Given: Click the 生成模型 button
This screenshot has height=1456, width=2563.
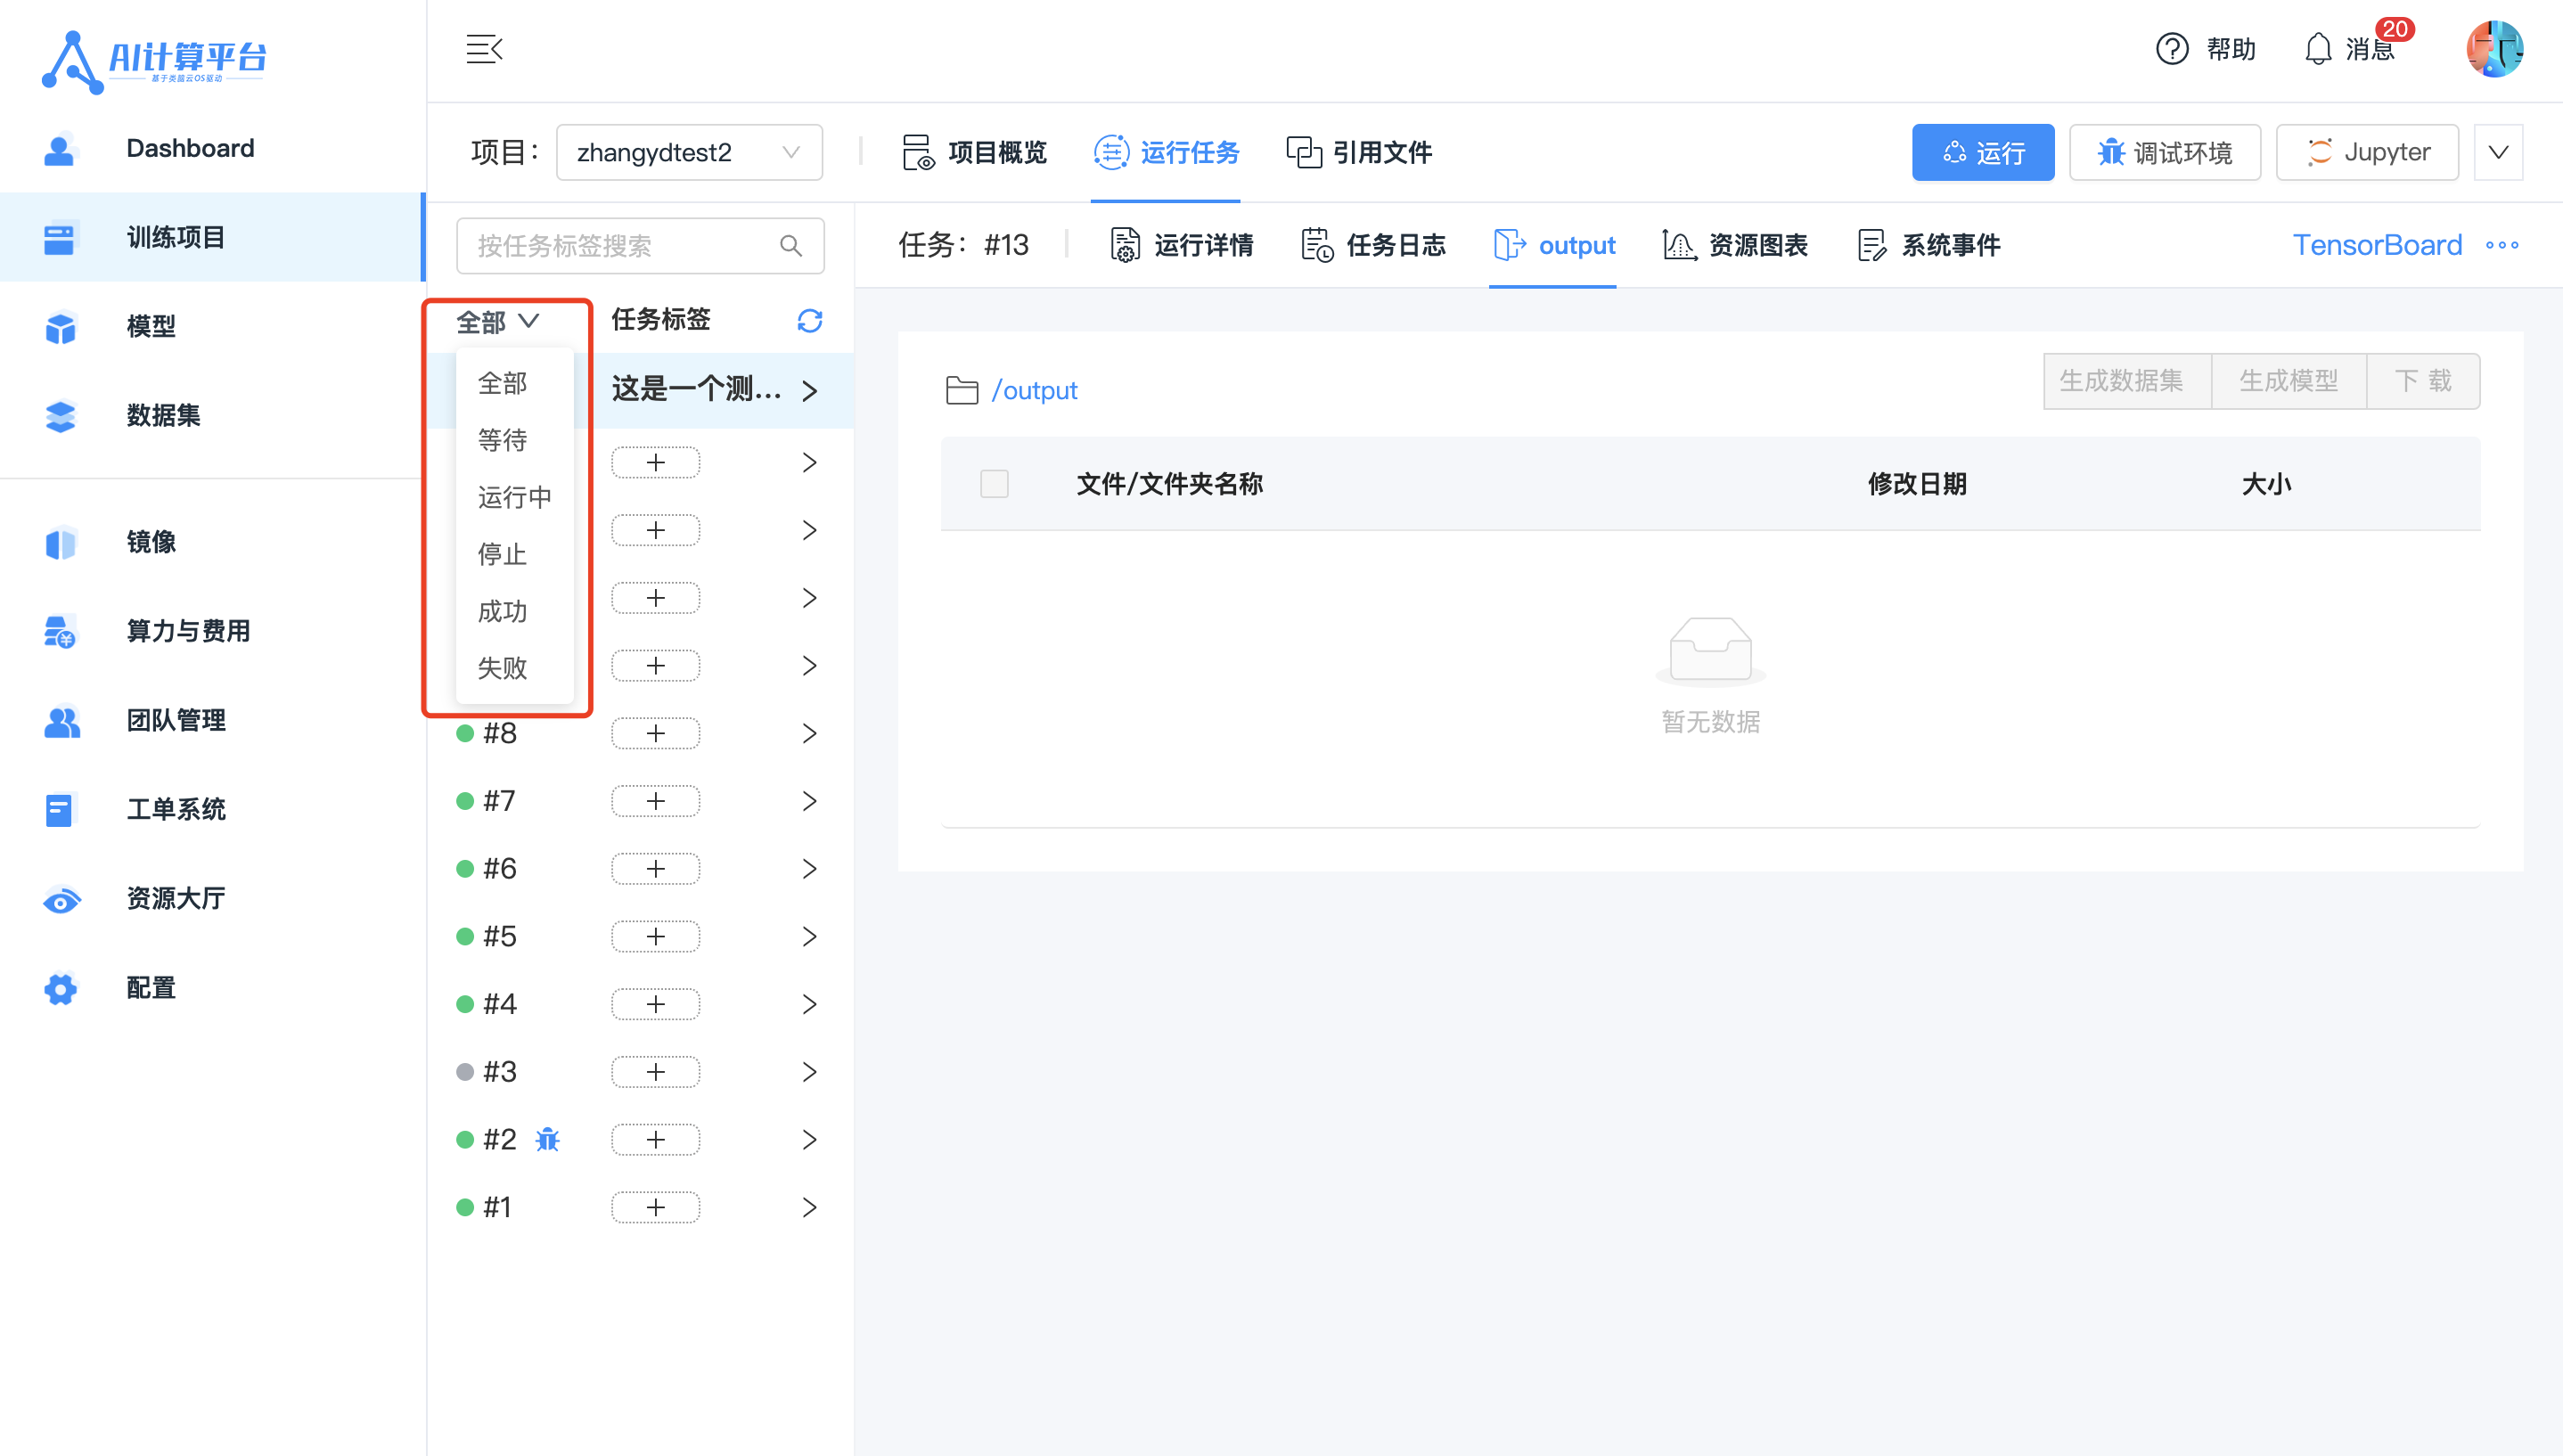Looking at the screenshot, I should coord(2288,381).
